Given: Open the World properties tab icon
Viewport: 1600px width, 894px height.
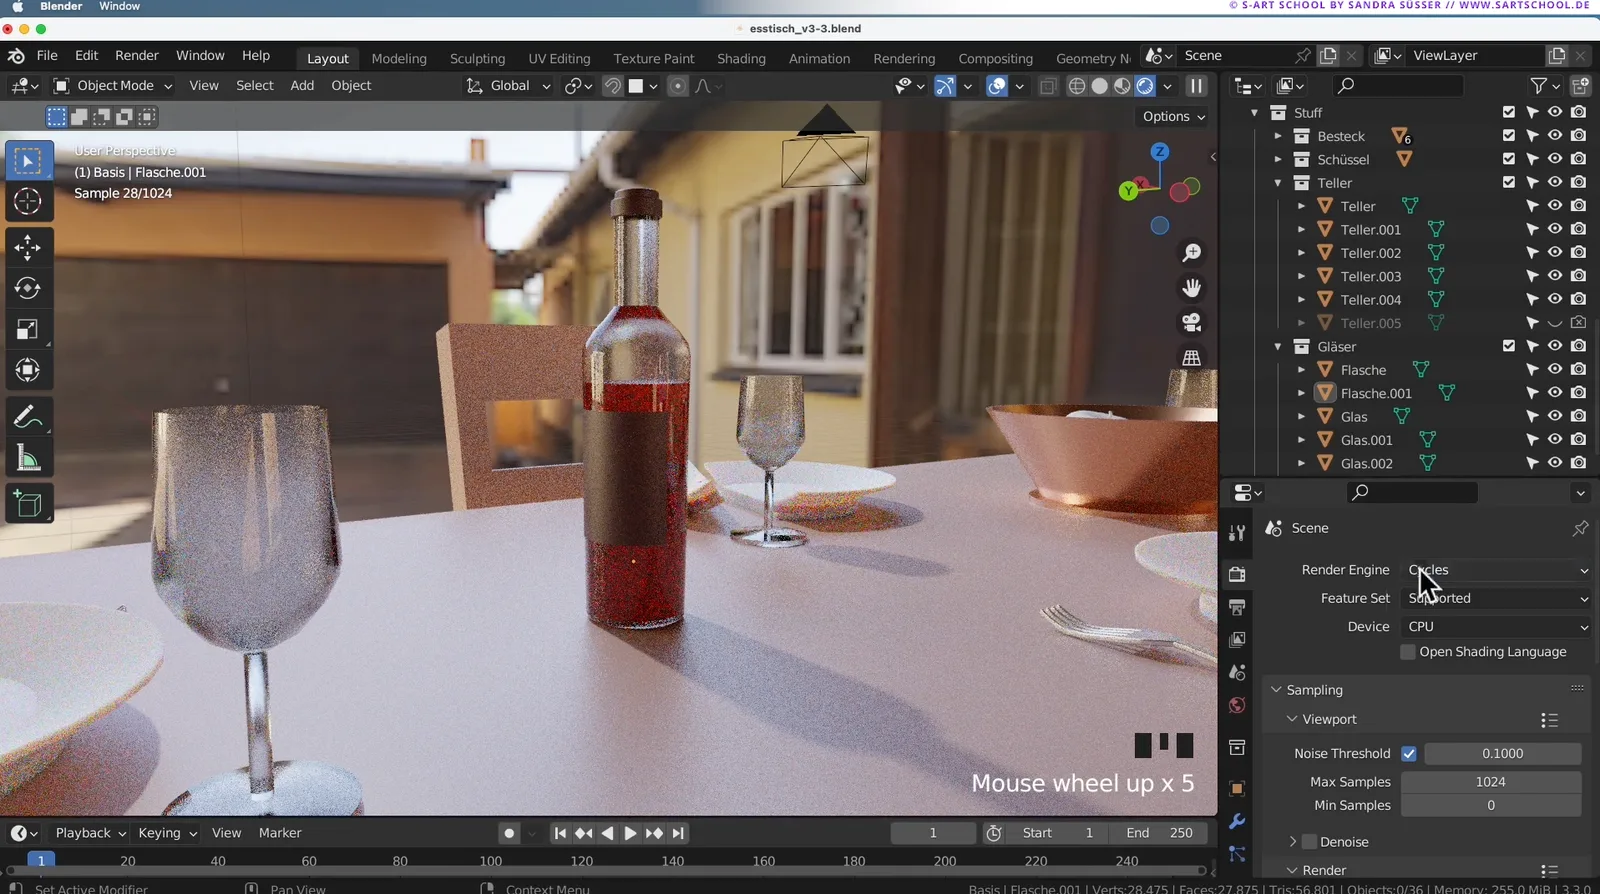Looking at the screenshot, I should 1237,705.
